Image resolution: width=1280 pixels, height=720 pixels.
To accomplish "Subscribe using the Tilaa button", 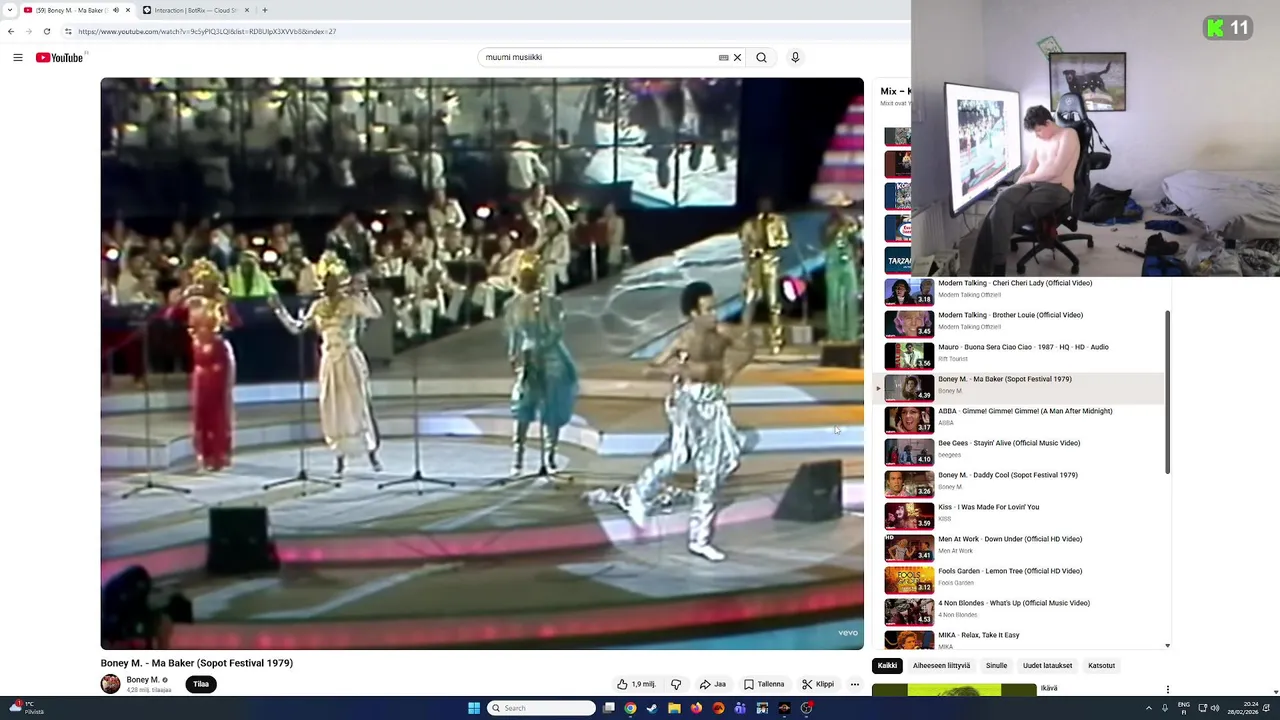I will point(201,684).
